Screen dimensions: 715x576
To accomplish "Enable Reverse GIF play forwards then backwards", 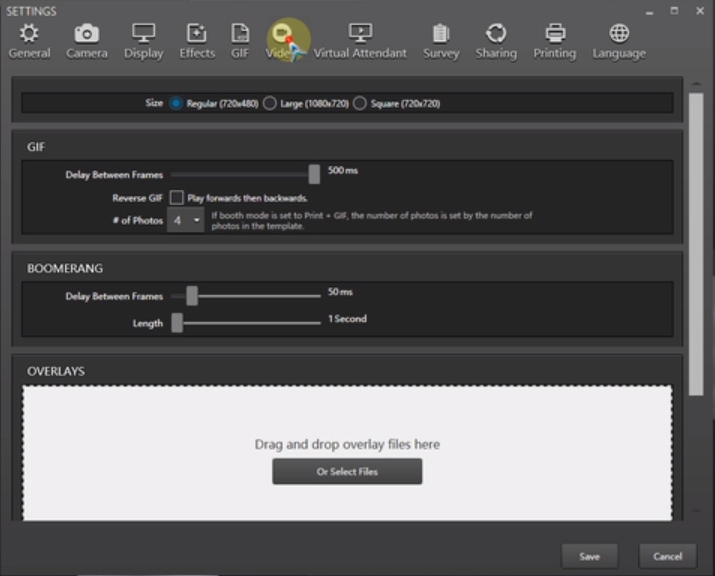I will point(177,198).
